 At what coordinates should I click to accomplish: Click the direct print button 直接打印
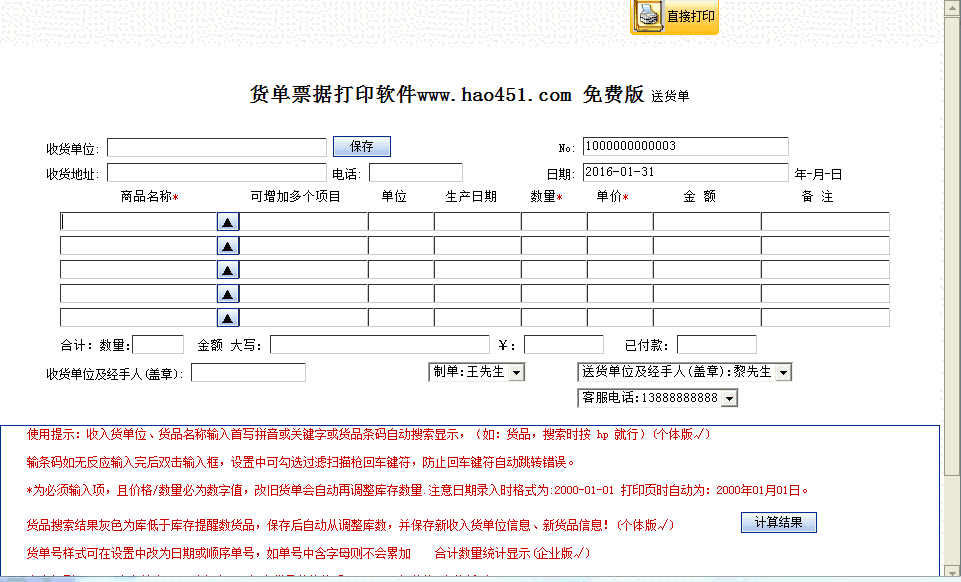(x=674, y=17)
